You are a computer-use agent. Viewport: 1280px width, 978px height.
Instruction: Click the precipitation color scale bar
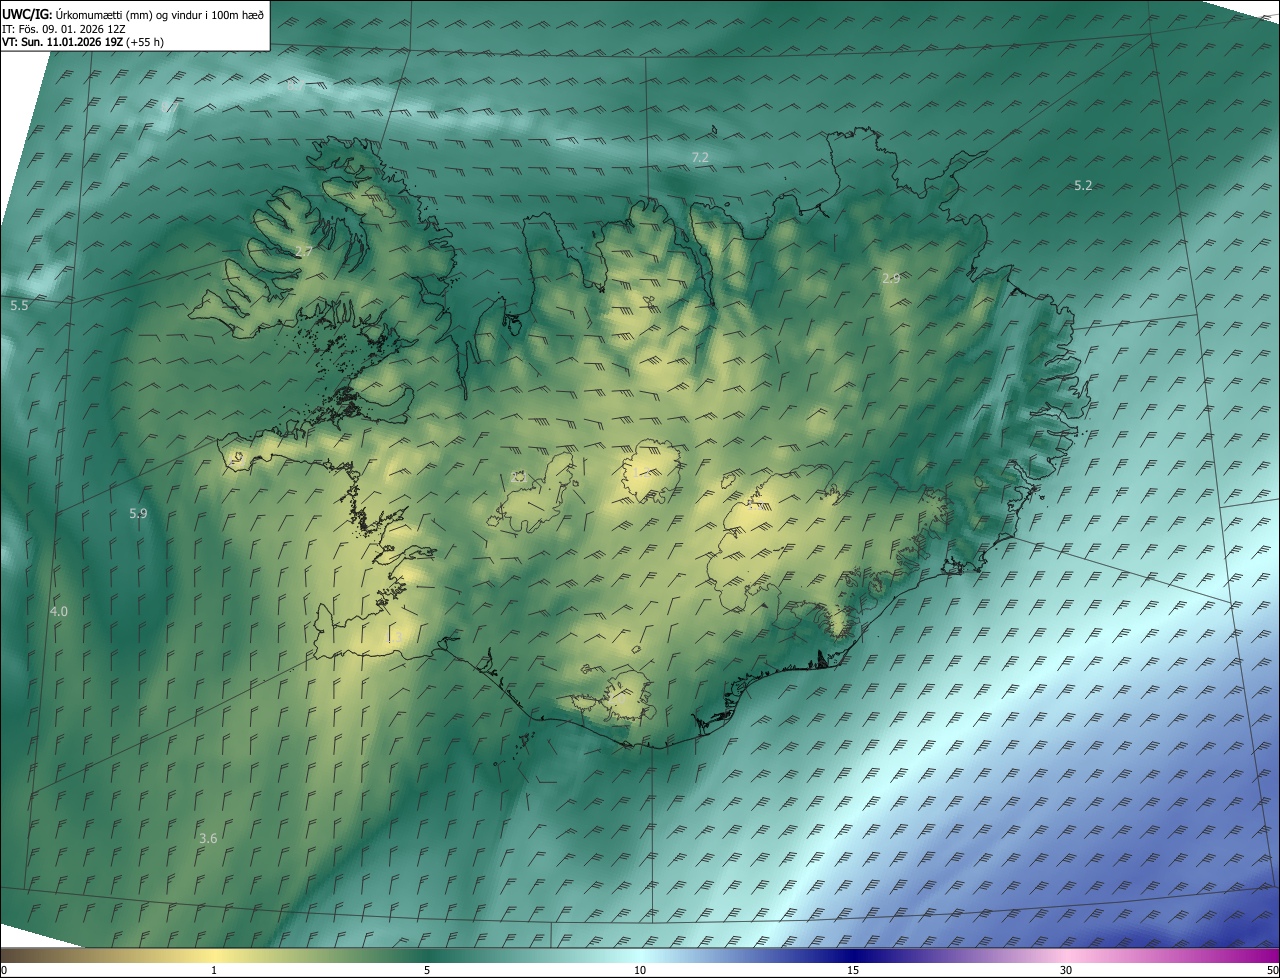[640, 954]
